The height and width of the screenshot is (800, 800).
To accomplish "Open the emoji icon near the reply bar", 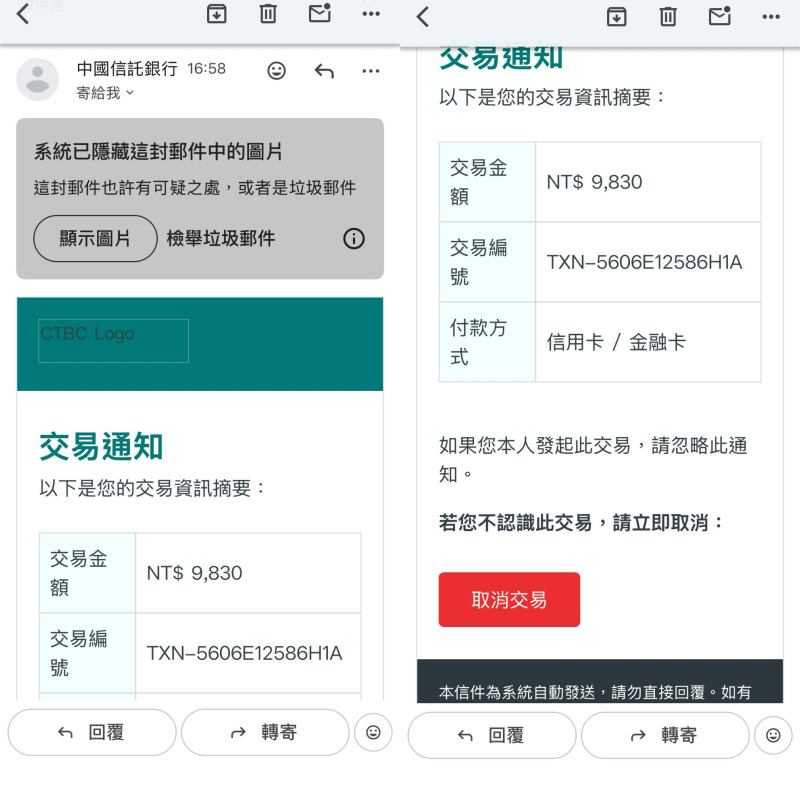I will coord(373,733).
